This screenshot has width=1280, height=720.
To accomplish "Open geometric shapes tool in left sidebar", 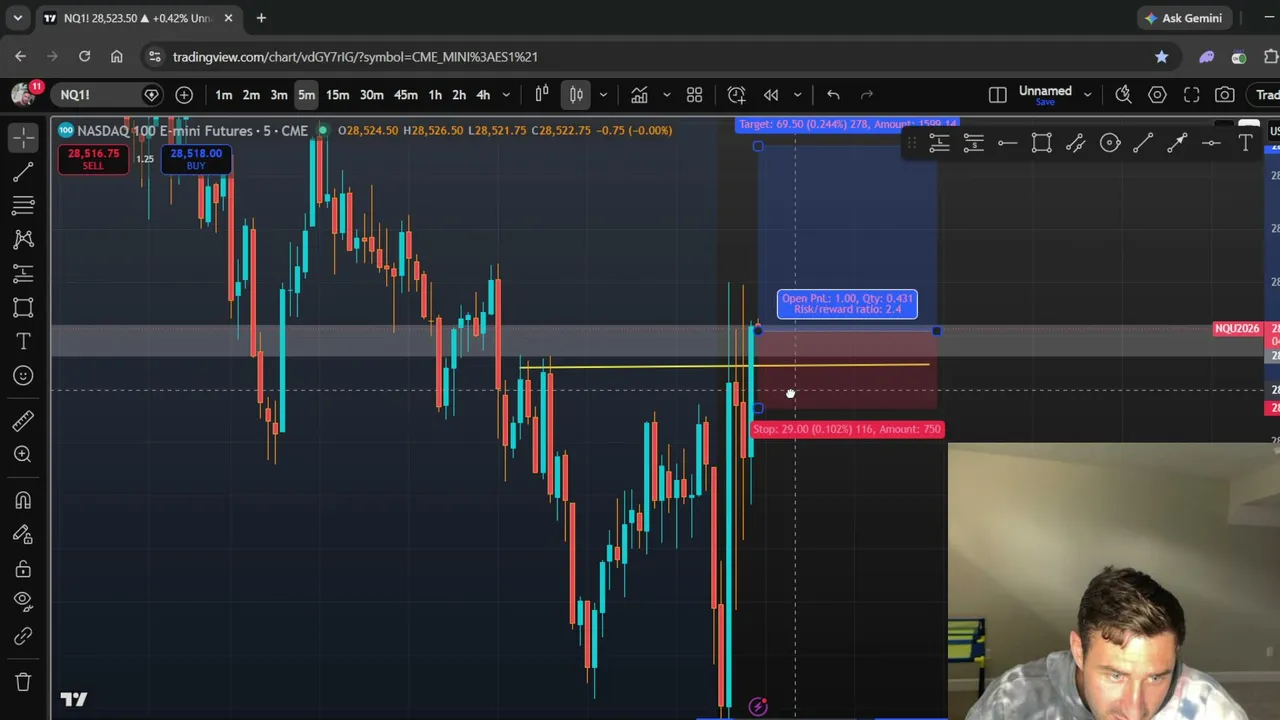I will point(23,307).
